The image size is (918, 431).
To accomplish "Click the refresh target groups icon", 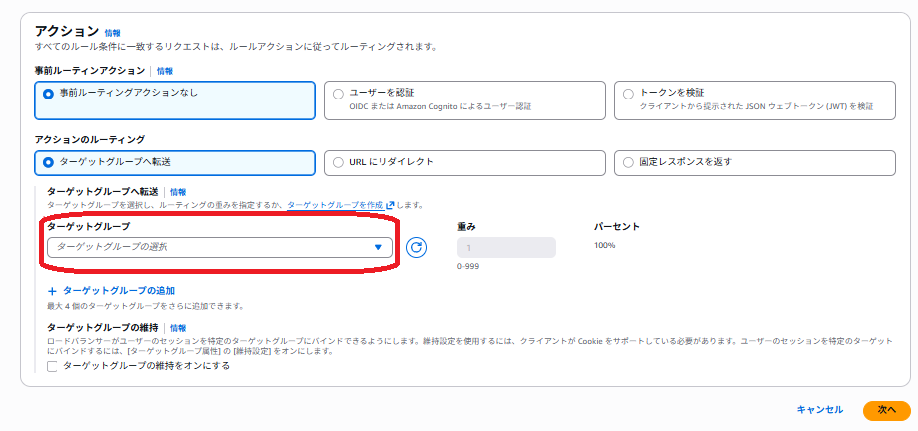I will [416, 247].
